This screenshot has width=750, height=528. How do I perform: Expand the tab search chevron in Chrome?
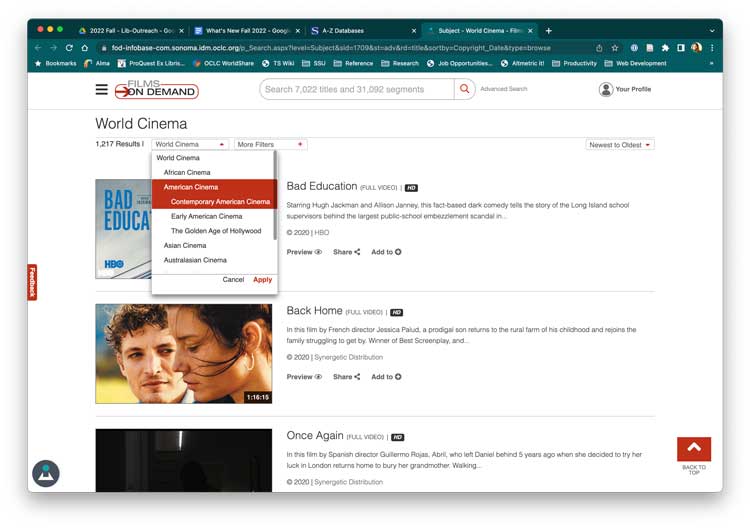pyautogui.click(x=712, y=31)
